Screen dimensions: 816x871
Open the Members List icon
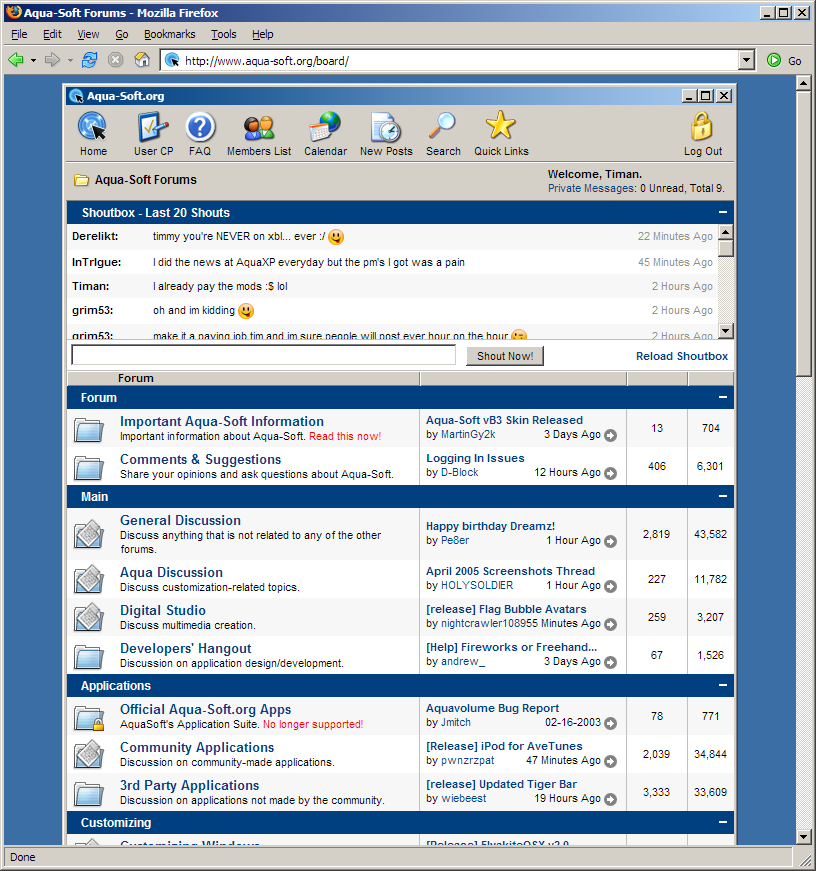pyautogui.click(x=259, y=127)
